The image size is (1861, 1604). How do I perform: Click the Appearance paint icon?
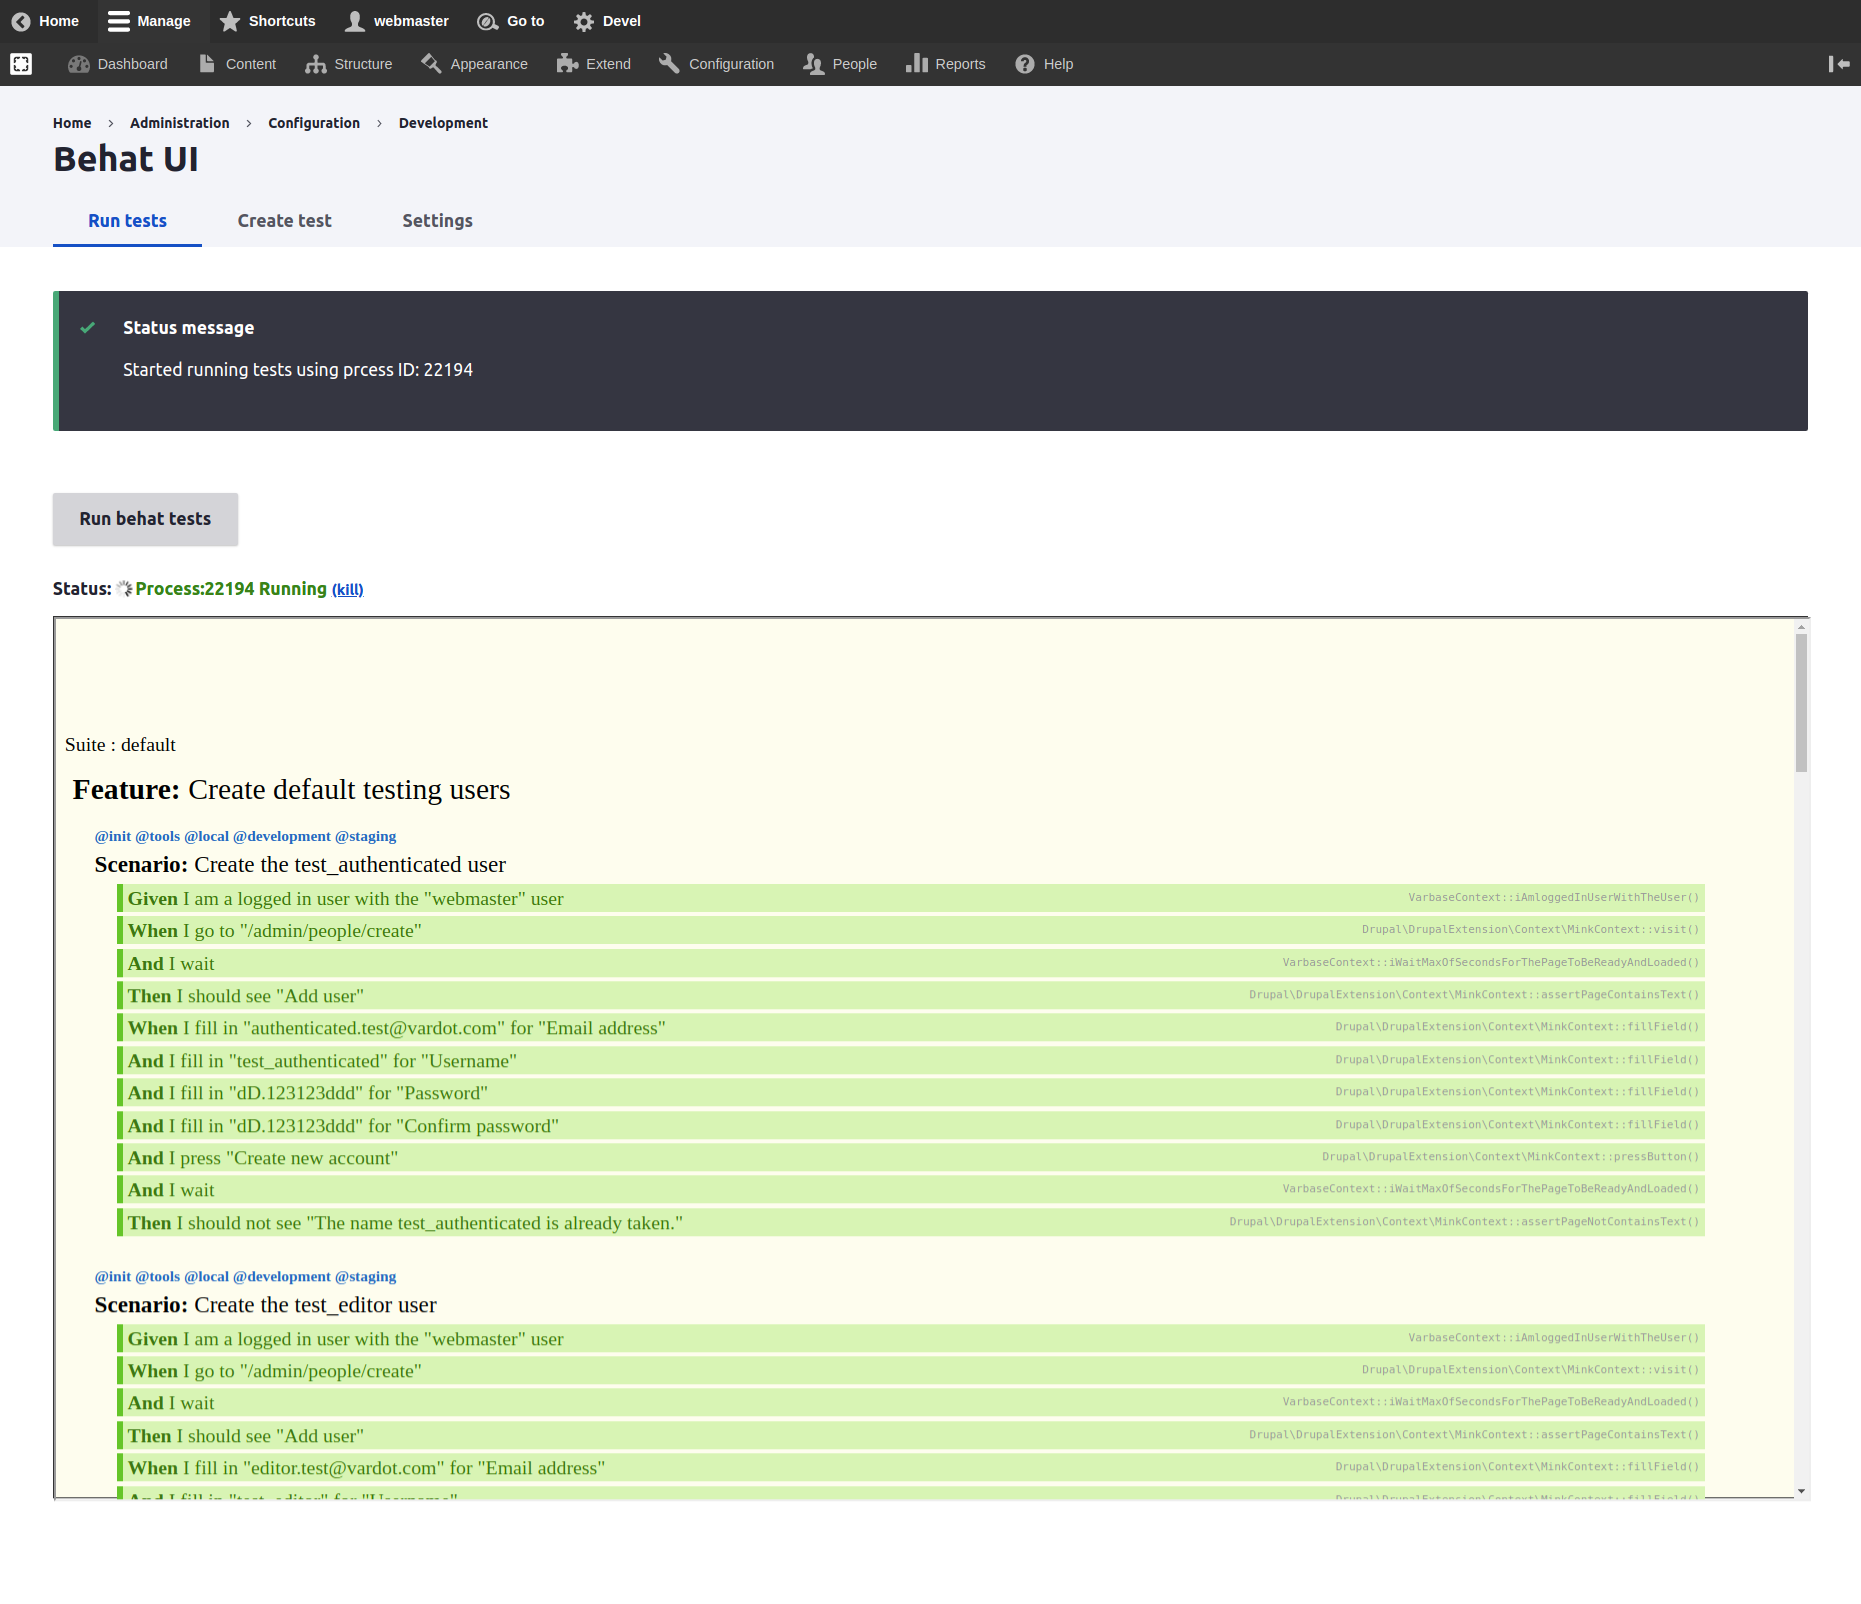pos(431,64)
